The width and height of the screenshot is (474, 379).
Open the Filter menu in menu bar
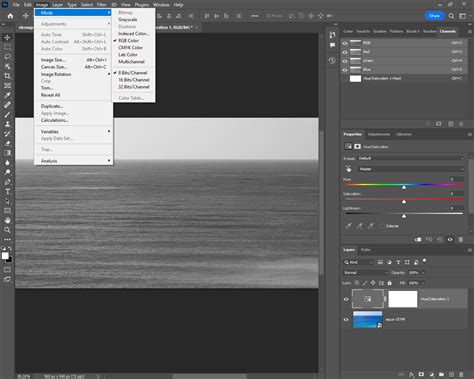[x=102, y=5]
